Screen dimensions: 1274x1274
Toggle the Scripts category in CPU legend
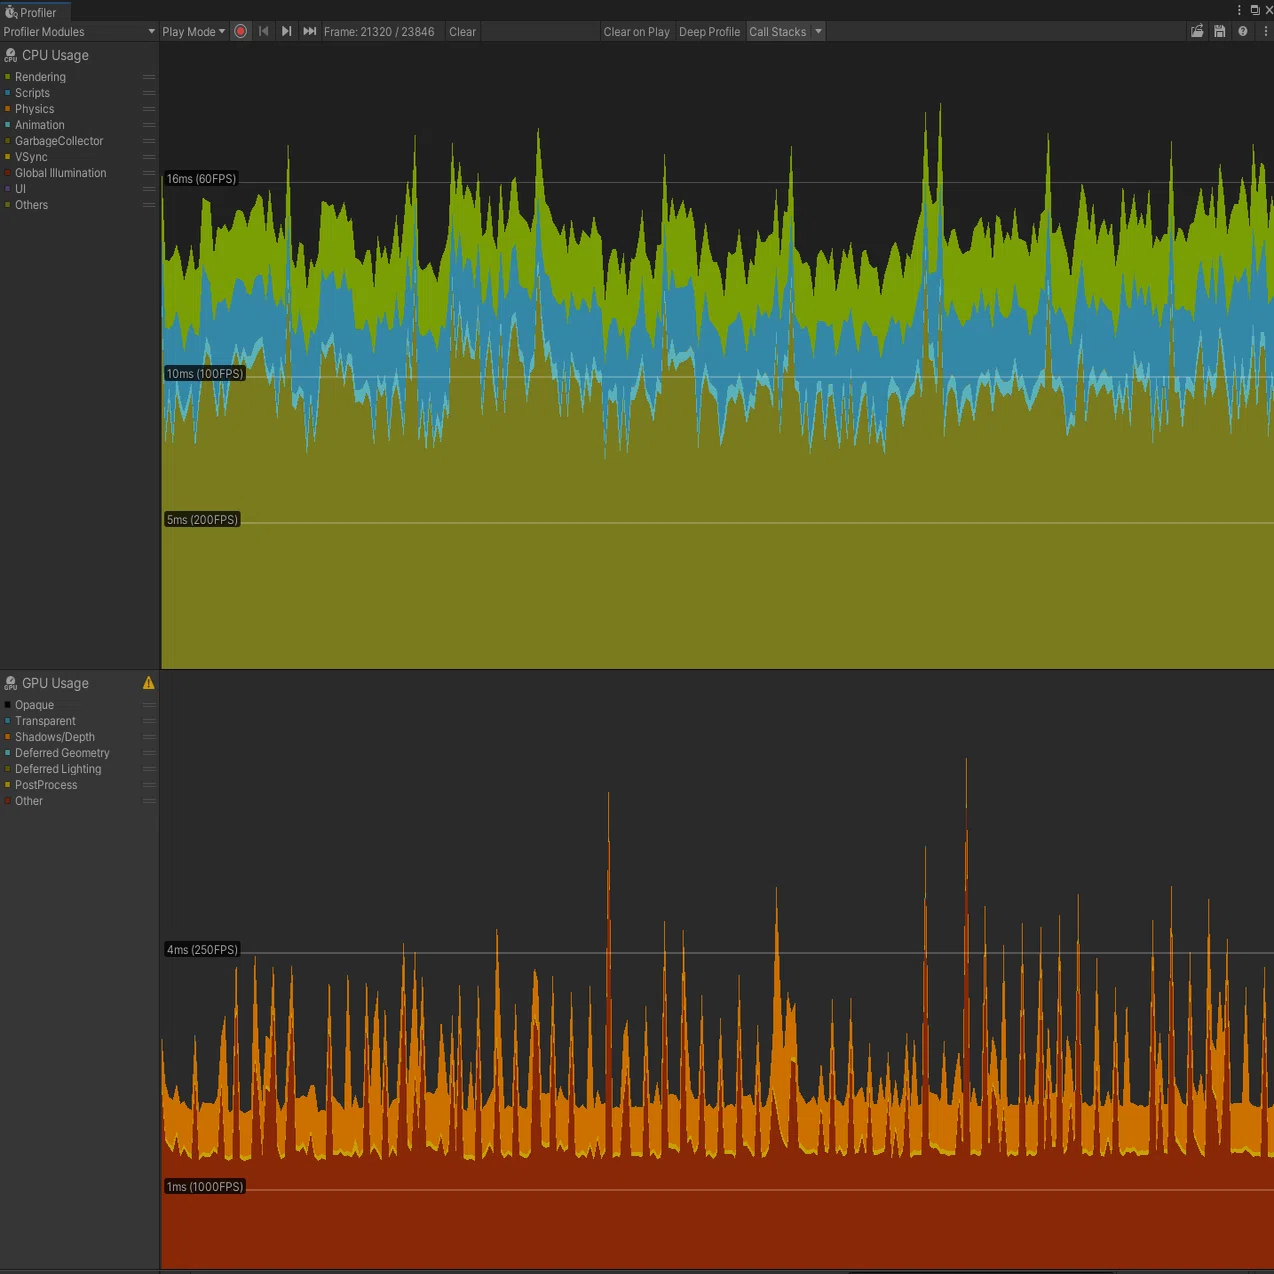pyautogui.click(x=32, y=93)
